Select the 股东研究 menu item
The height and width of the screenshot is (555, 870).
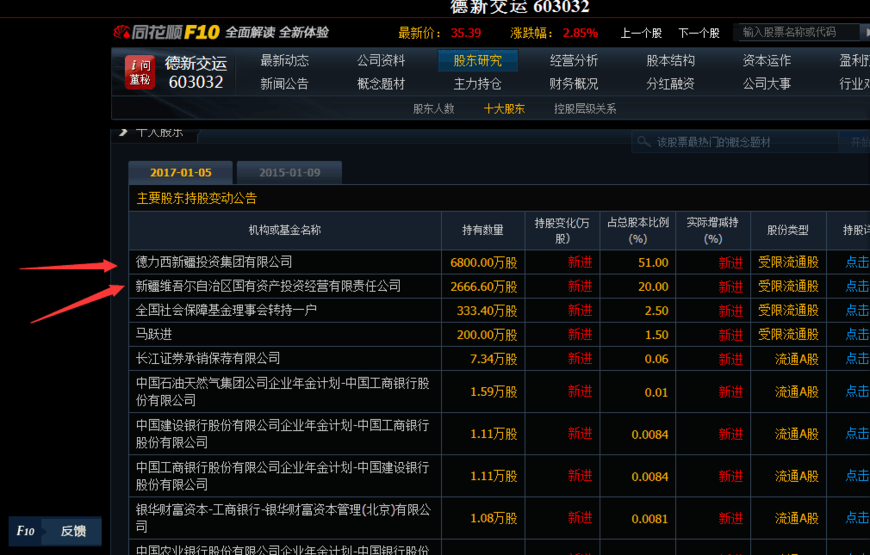coord(478,60)
